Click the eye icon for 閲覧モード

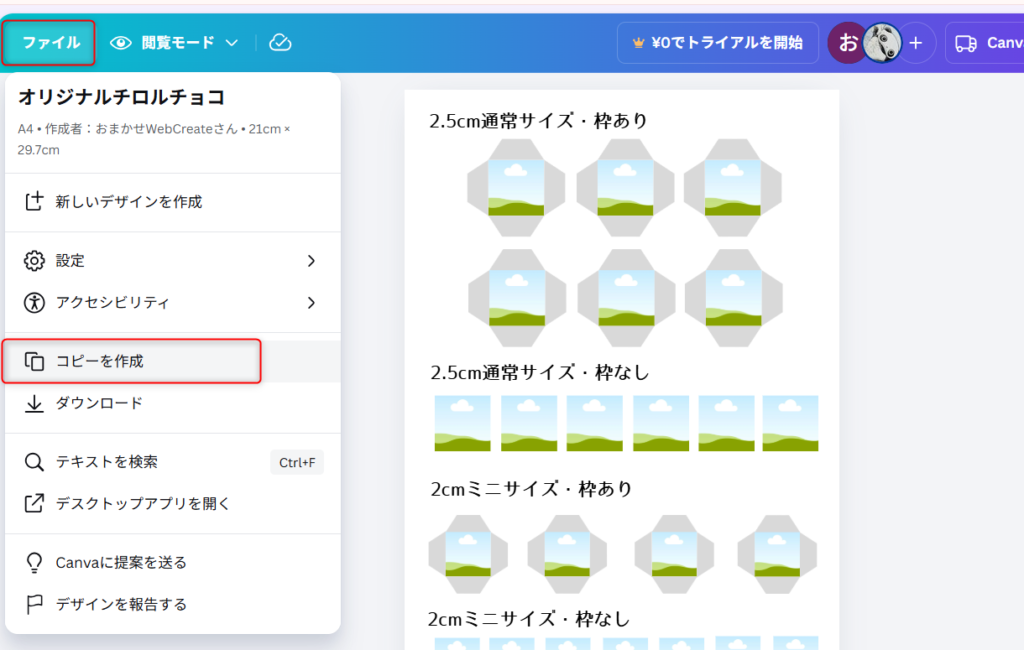(121, 43)
